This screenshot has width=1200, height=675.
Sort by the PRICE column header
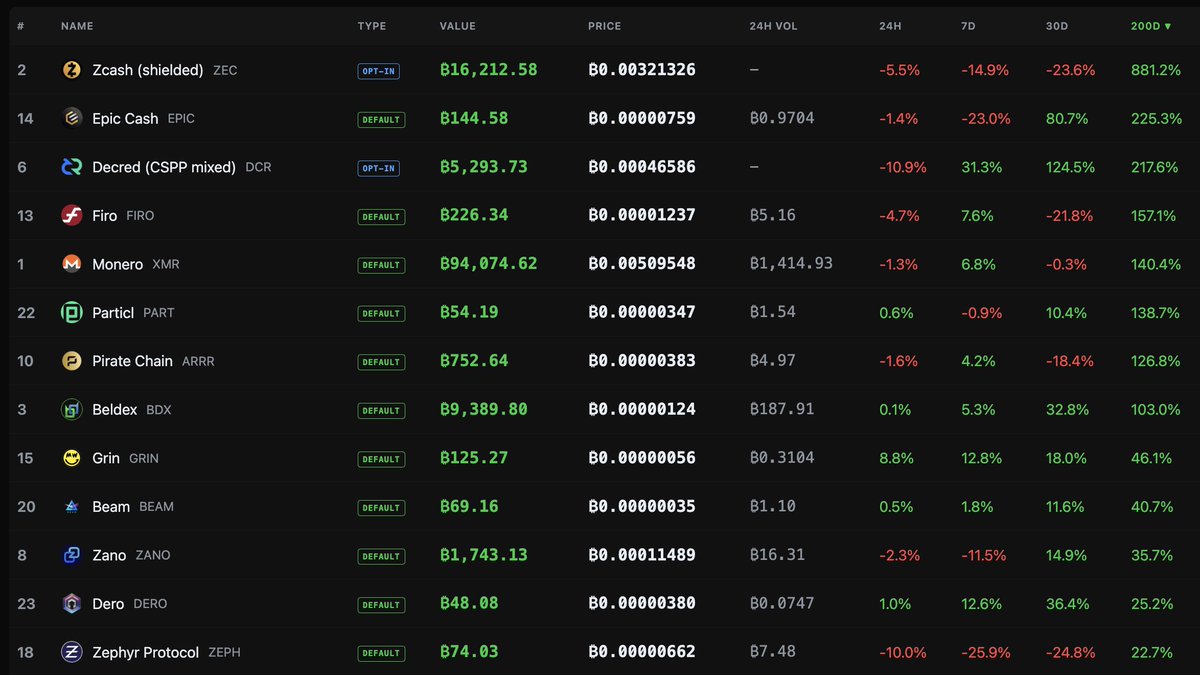(604, 26)
